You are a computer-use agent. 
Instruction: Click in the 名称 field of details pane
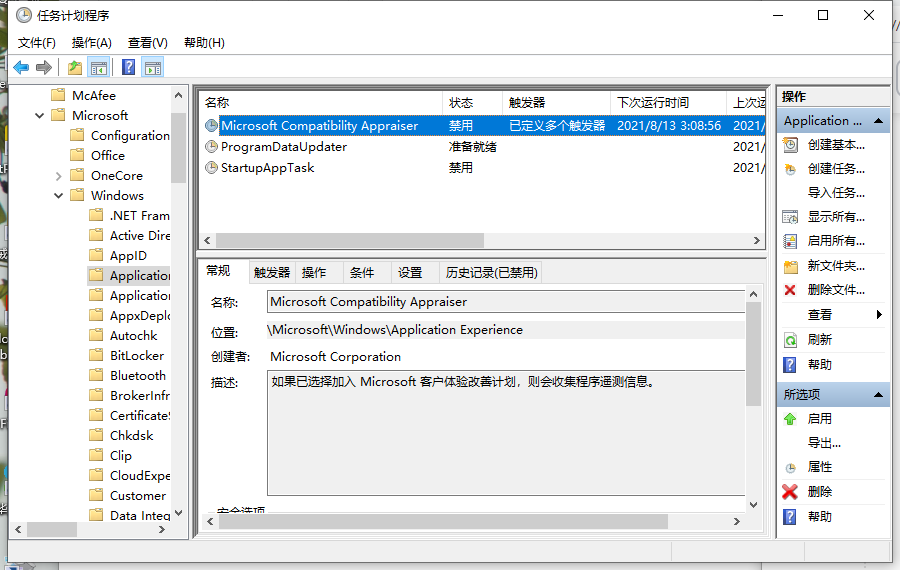(x=506, y=301)
